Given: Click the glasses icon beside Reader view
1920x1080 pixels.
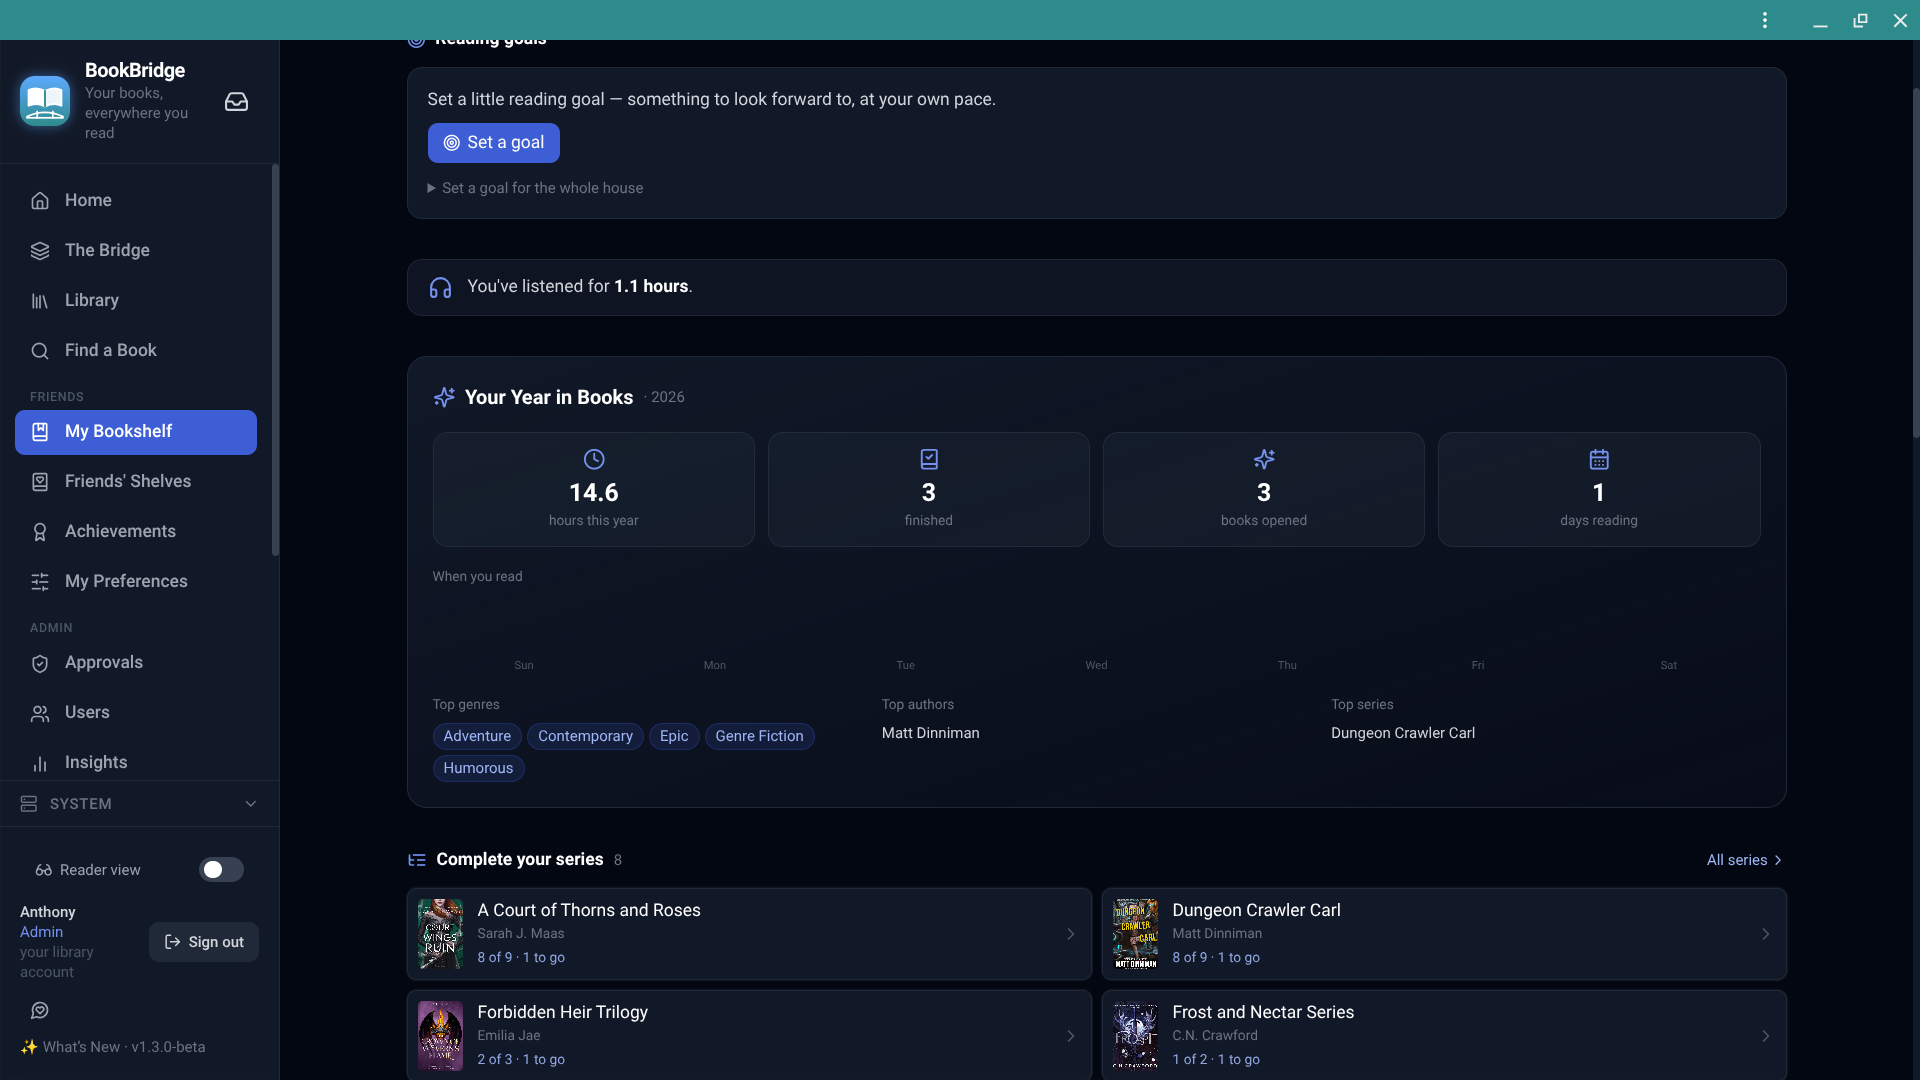Looking at the screenshot, I should coord(43,870).
